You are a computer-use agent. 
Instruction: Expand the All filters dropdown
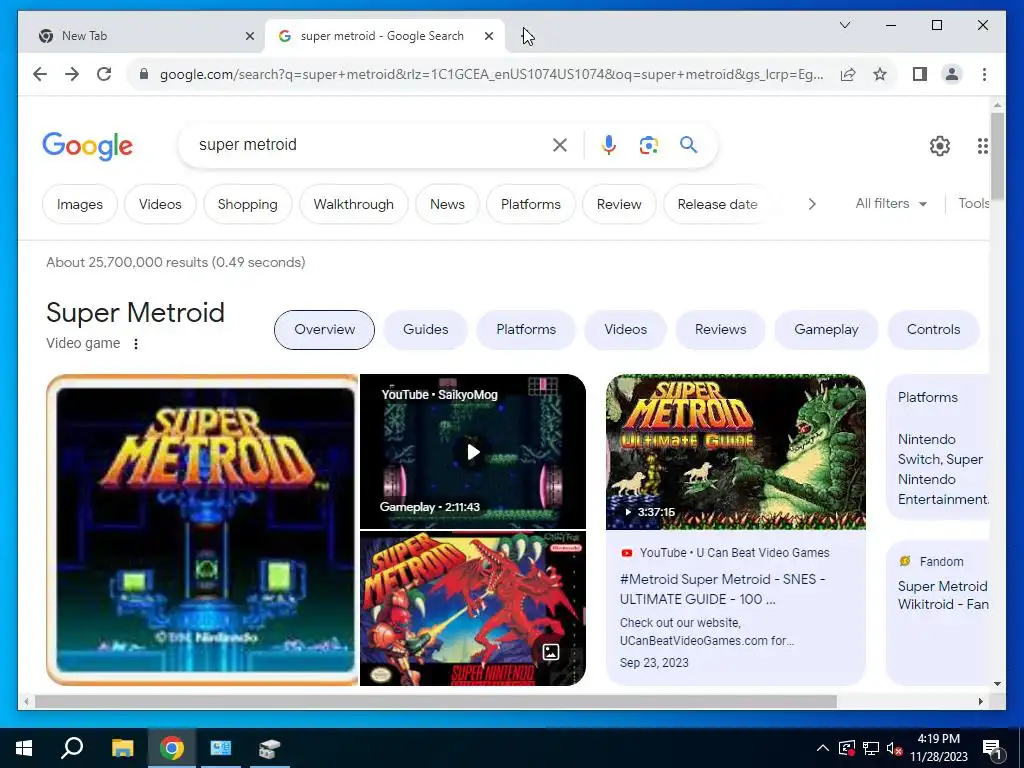891,204
